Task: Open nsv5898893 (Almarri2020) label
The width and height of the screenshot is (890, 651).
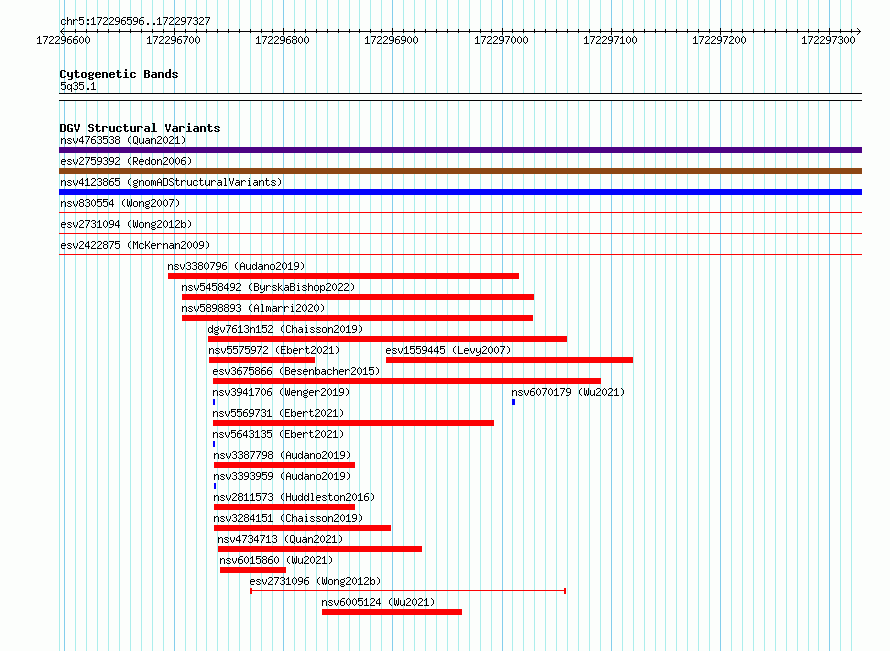Action: pyautogui.click(x=253, y=308)
